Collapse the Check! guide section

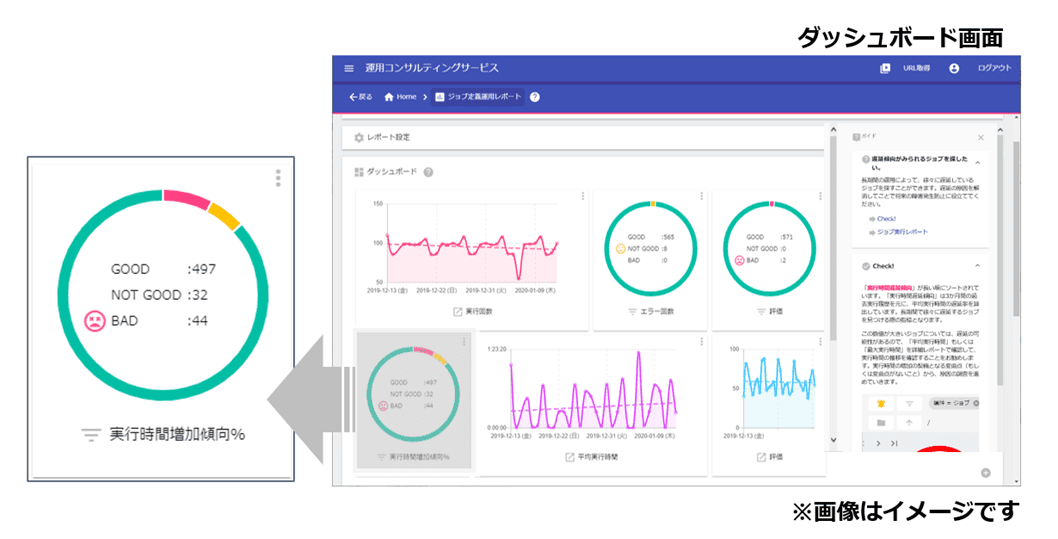tap(977, 265)
